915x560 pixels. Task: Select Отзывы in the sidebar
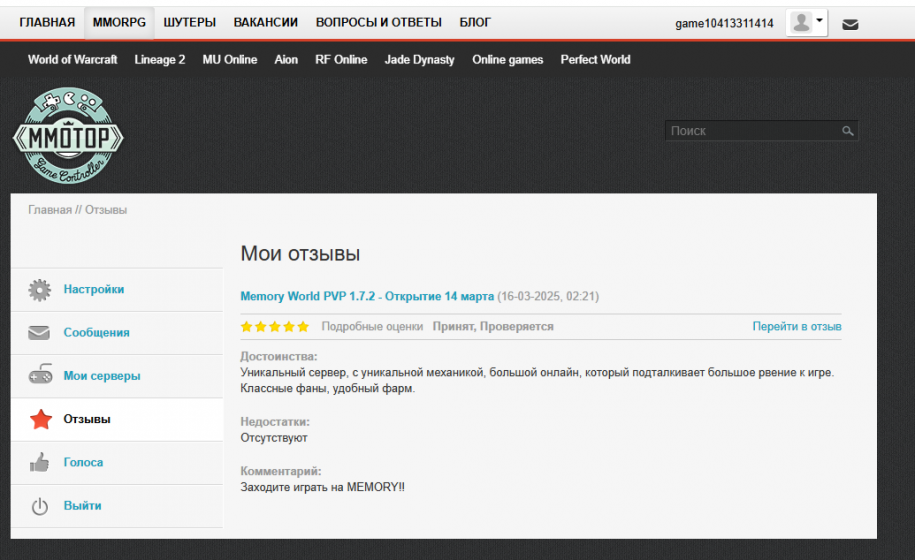click(x=87, y=419)
